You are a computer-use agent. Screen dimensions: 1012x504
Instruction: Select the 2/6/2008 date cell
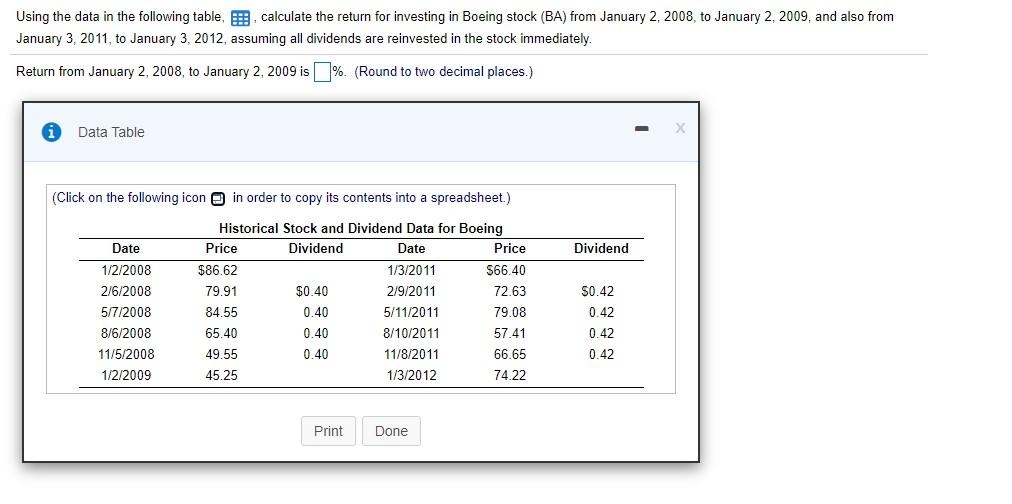(126, 292)
